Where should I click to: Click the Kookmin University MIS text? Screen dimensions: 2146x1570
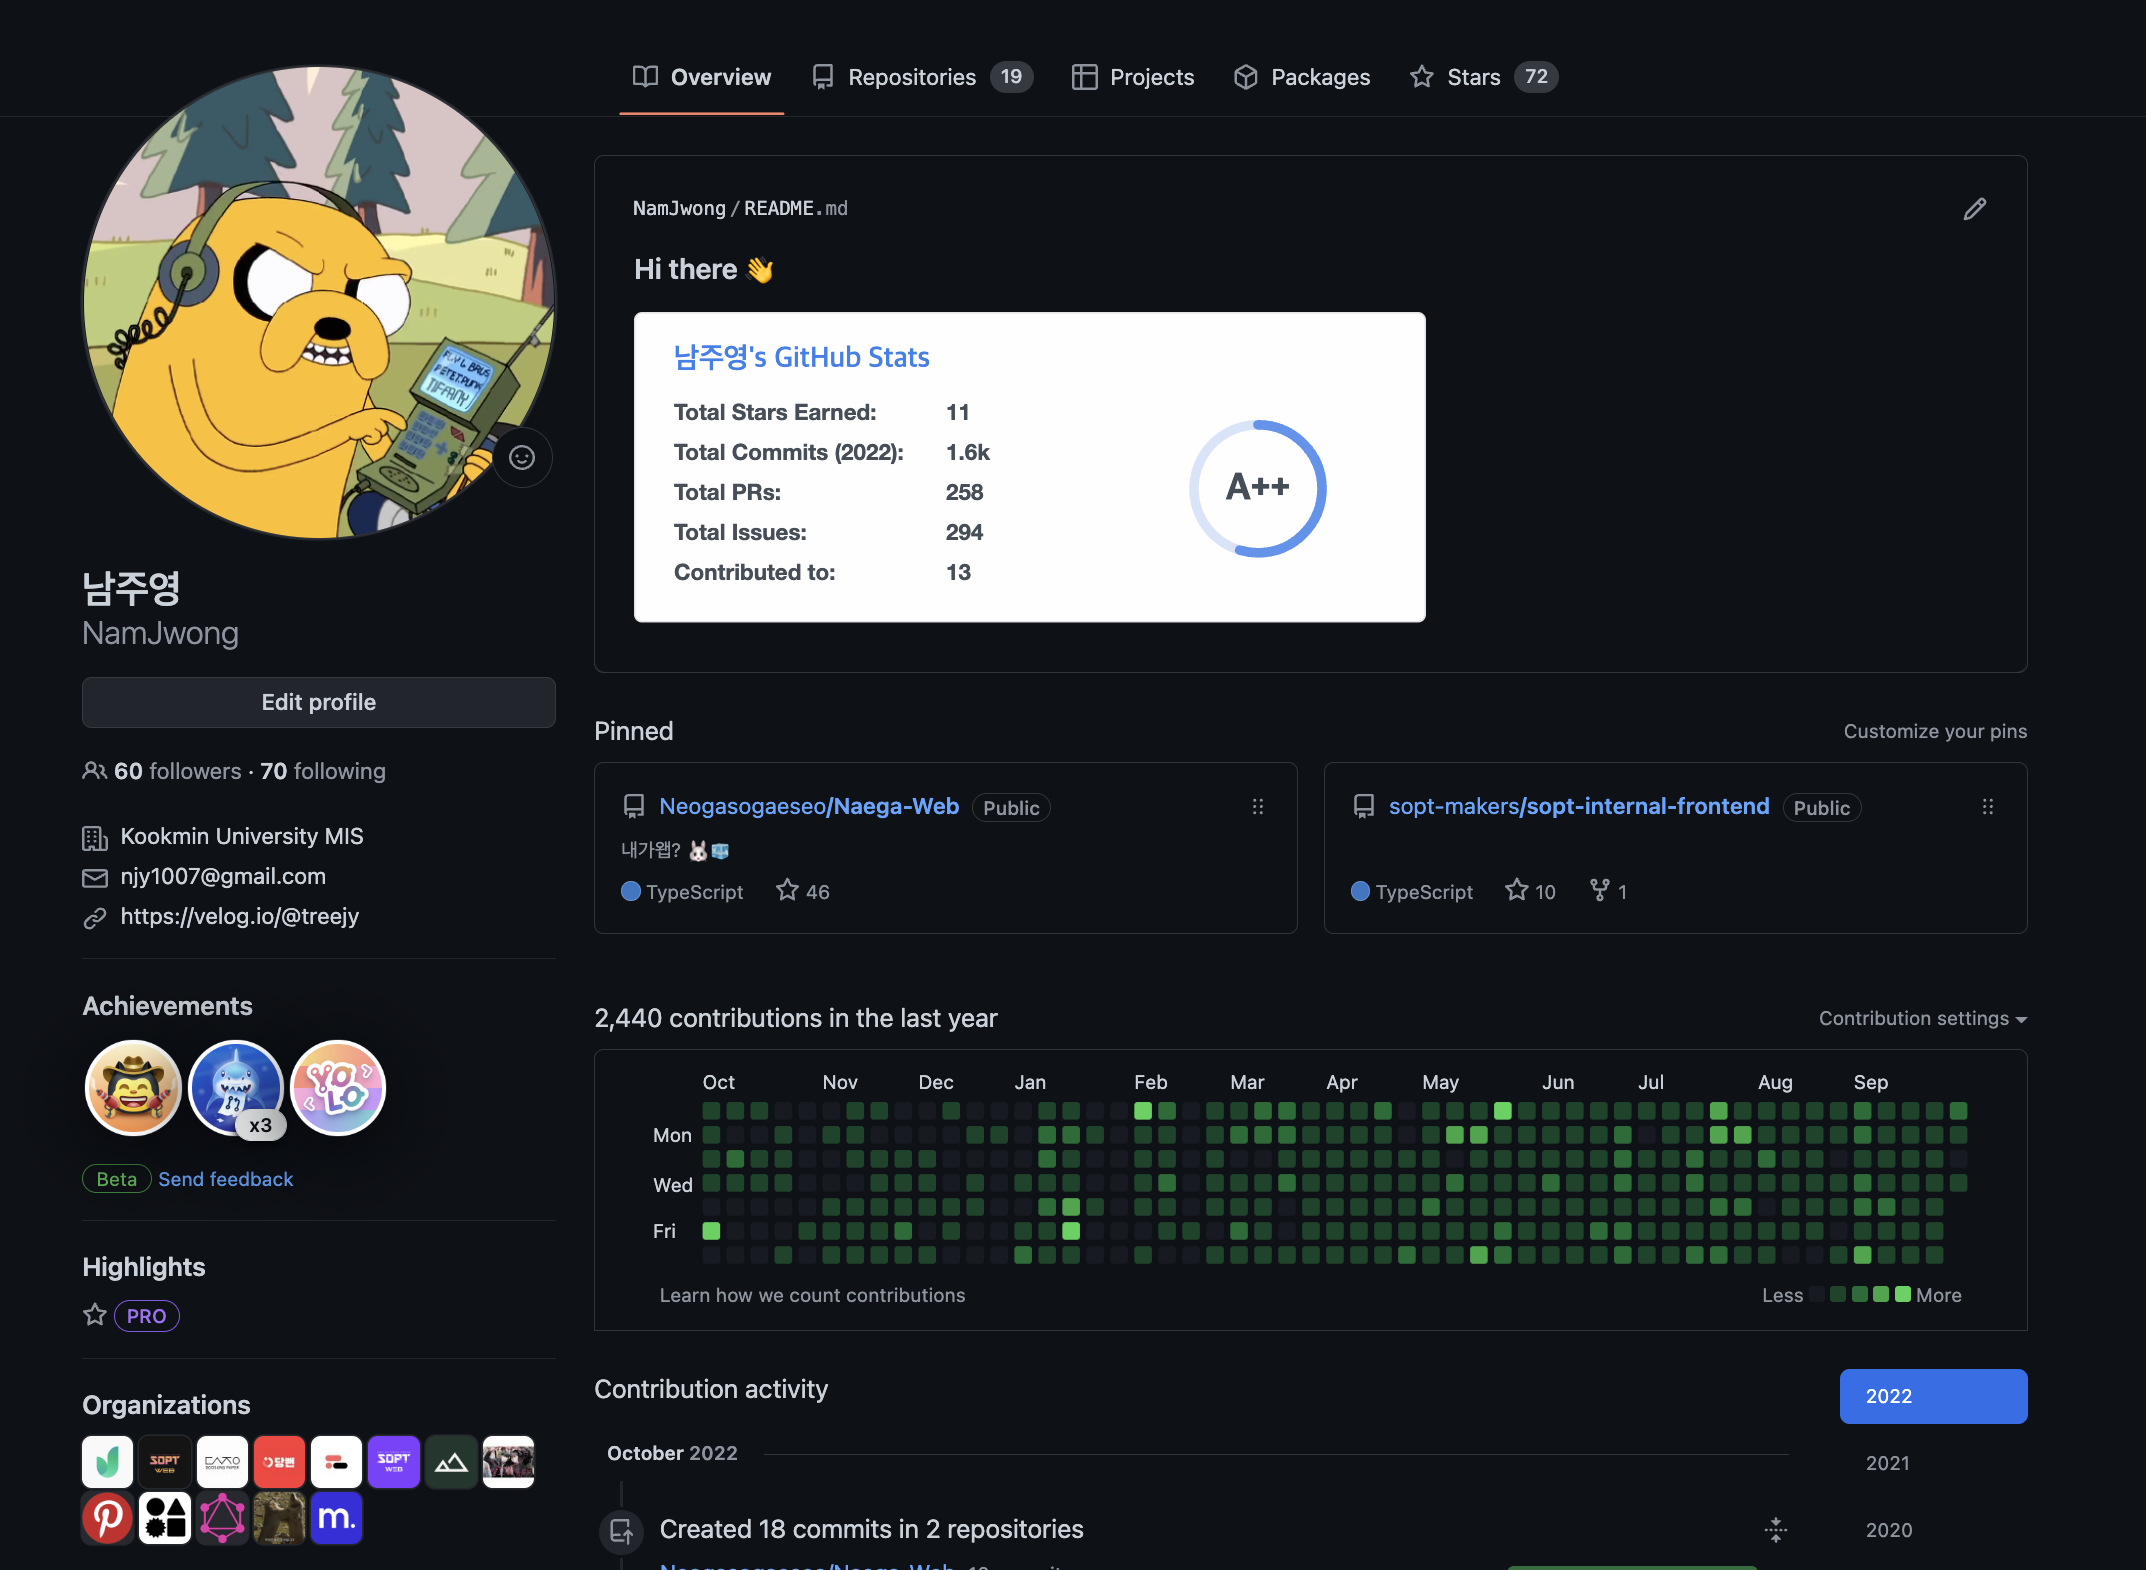click(x=242, y=836)
